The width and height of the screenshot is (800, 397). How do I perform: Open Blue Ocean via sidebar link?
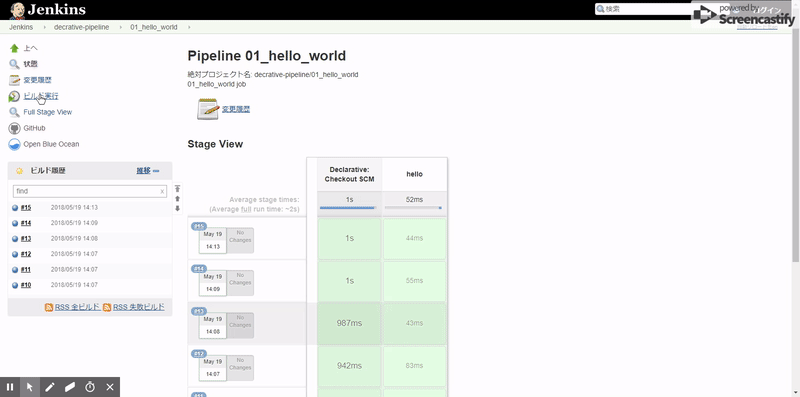51,144
